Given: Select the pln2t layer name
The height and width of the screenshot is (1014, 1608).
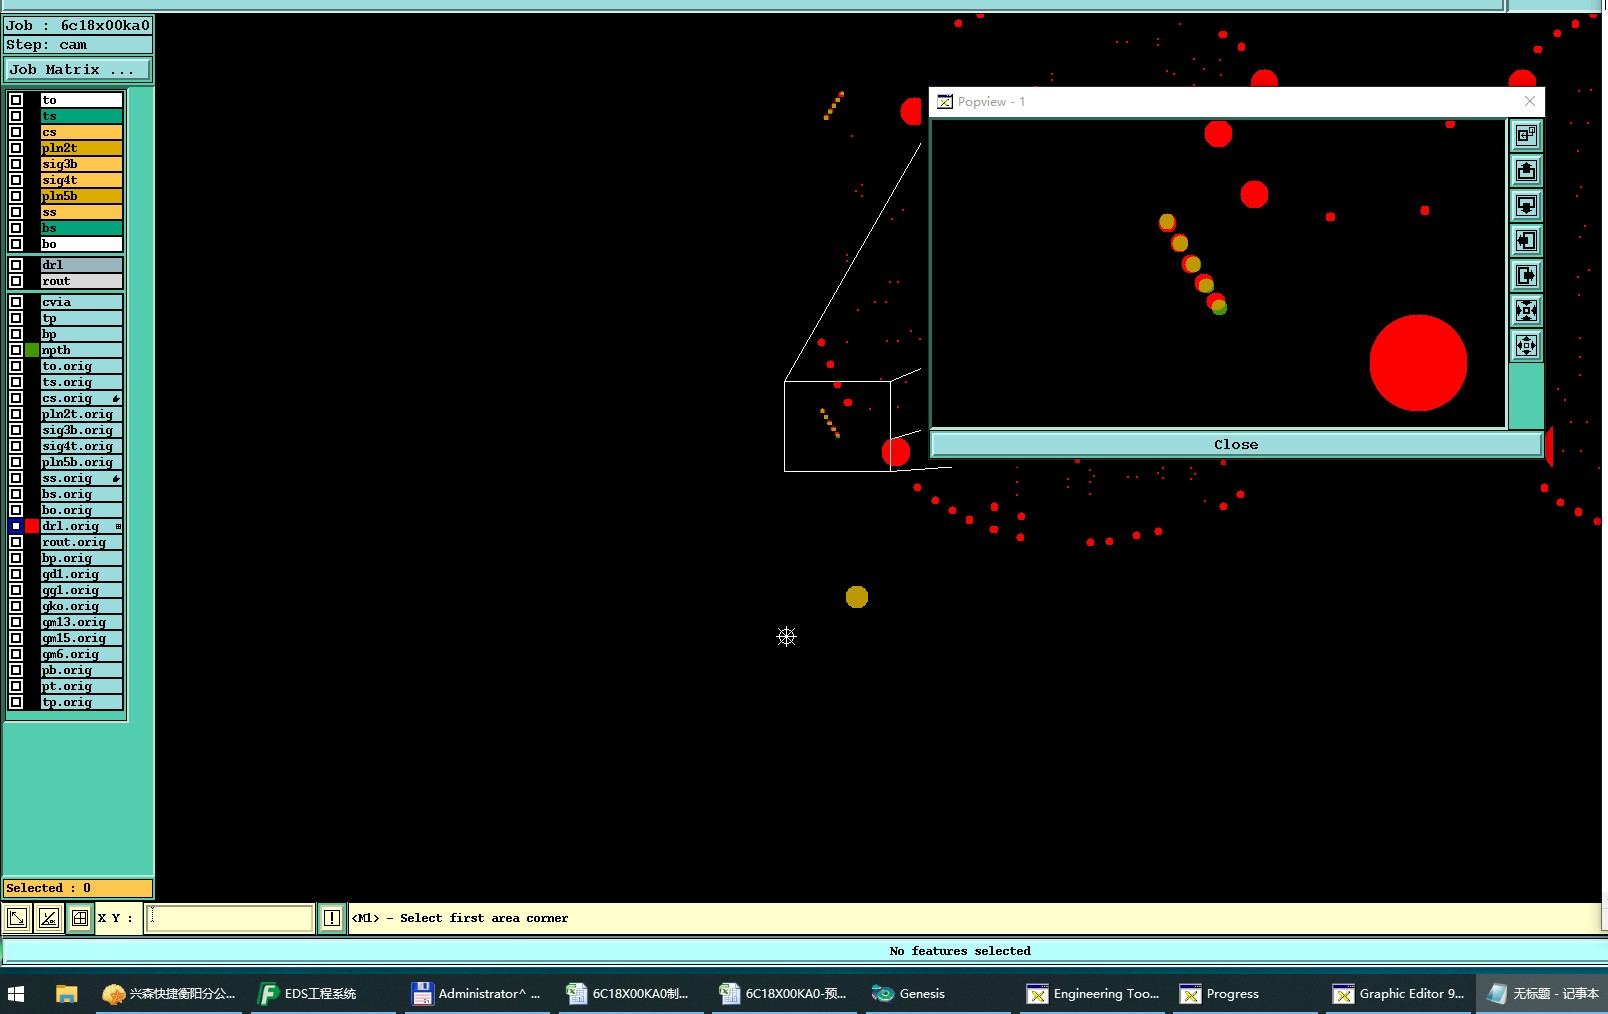Looking at the screenshot, I should click(81, 148).
